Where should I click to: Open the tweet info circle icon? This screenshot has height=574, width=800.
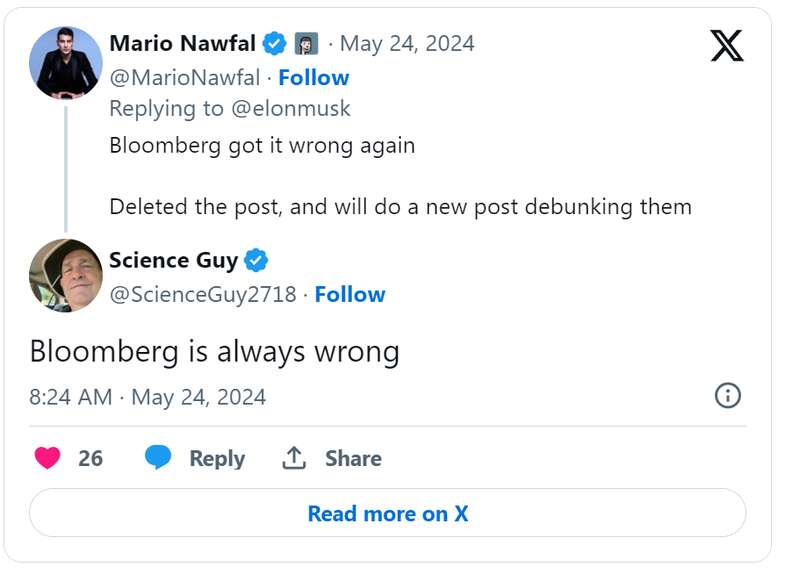(728, 396)
